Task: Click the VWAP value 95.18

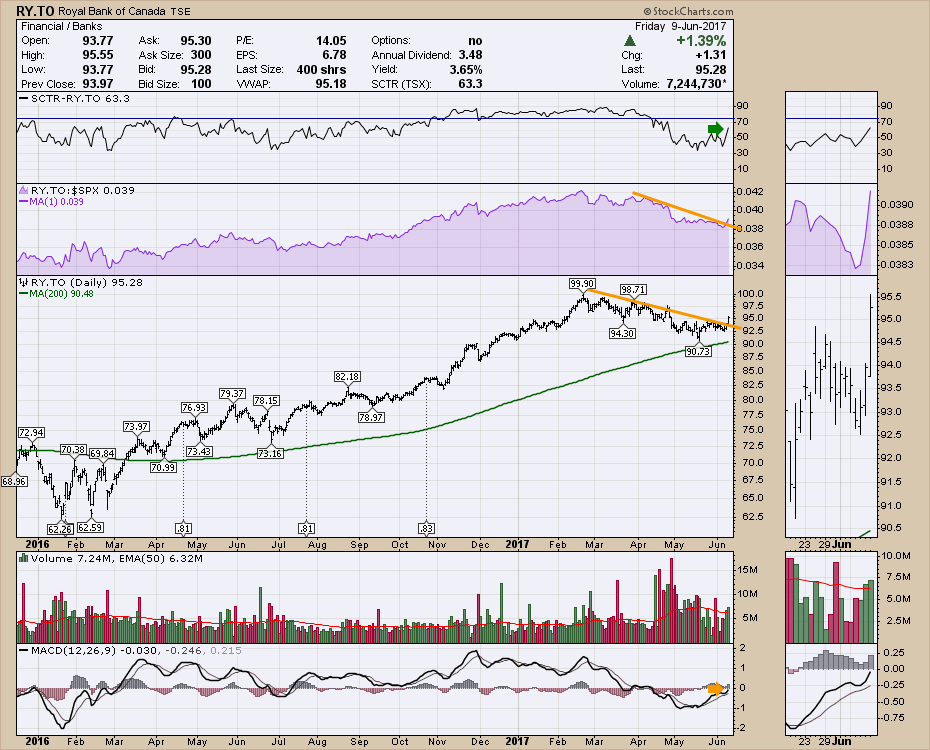Action: pos(331,84)
